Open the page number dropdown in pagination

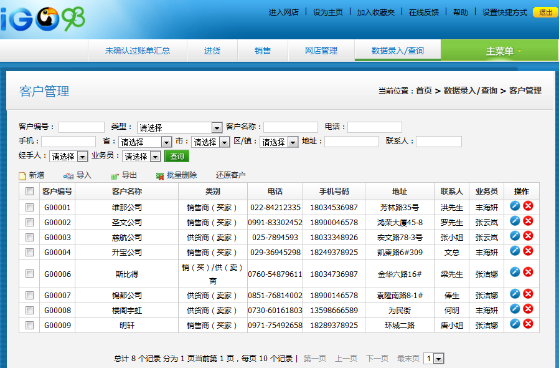coord(434,358)
